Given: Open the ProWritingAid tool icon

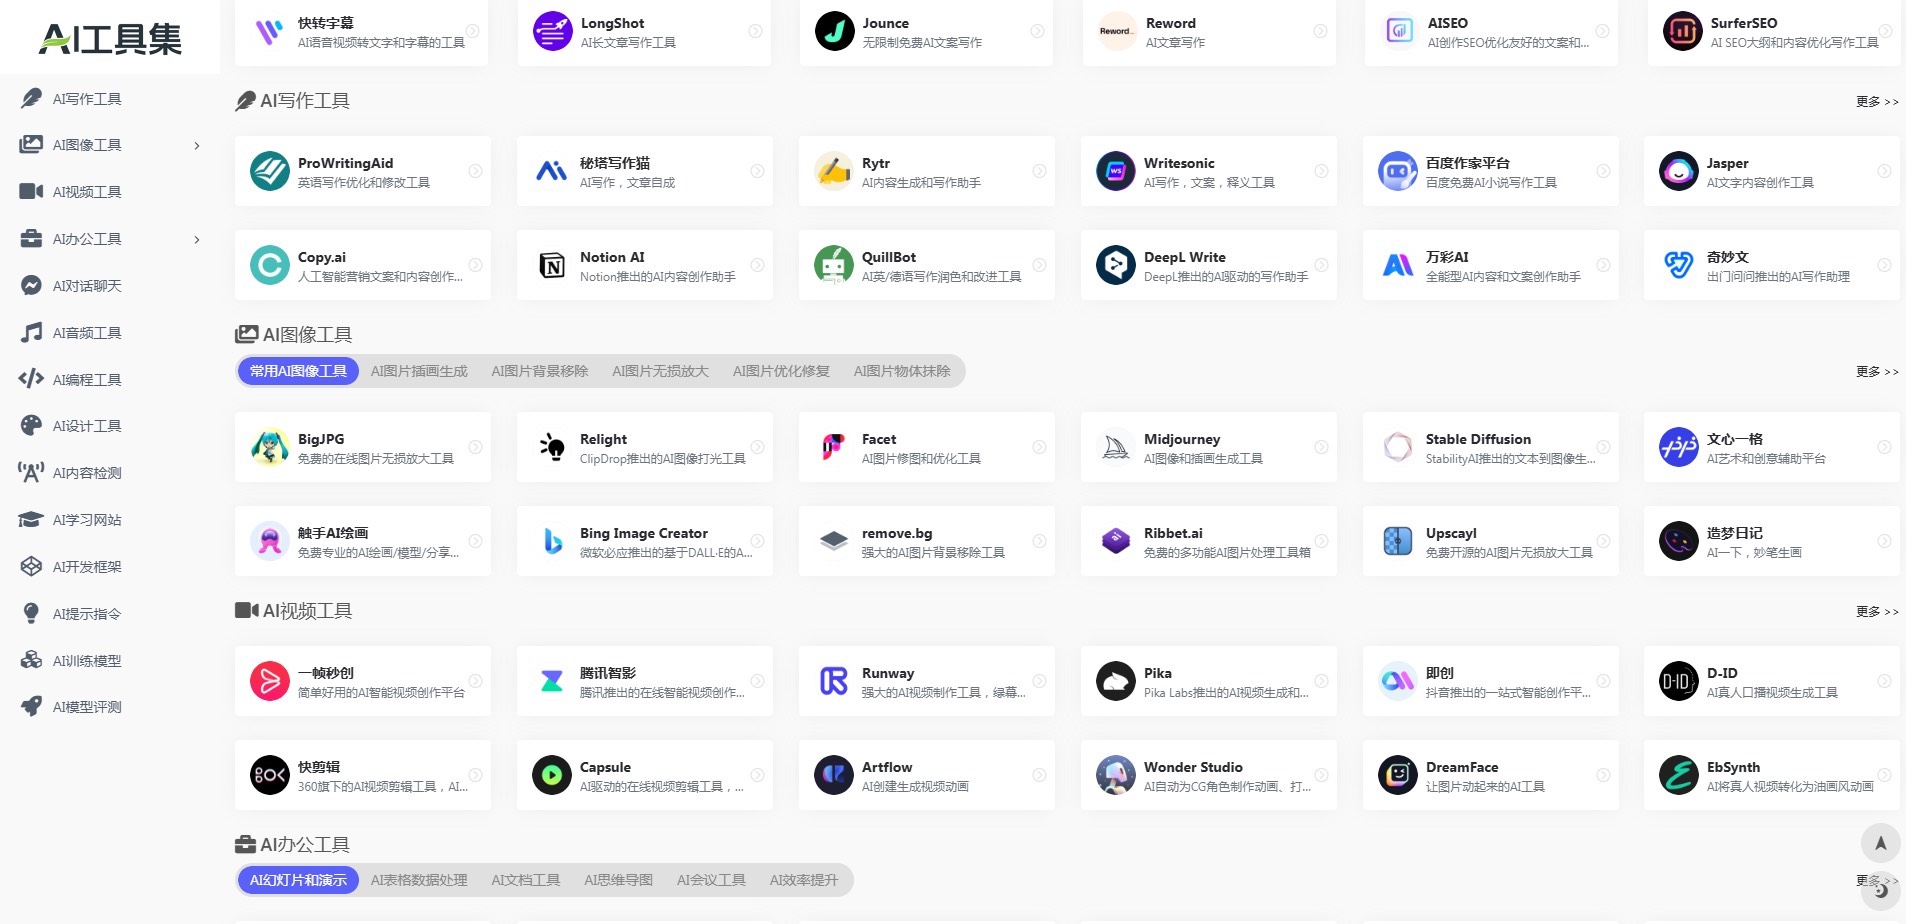Looking at the screenshot, I should coord(270,171).
